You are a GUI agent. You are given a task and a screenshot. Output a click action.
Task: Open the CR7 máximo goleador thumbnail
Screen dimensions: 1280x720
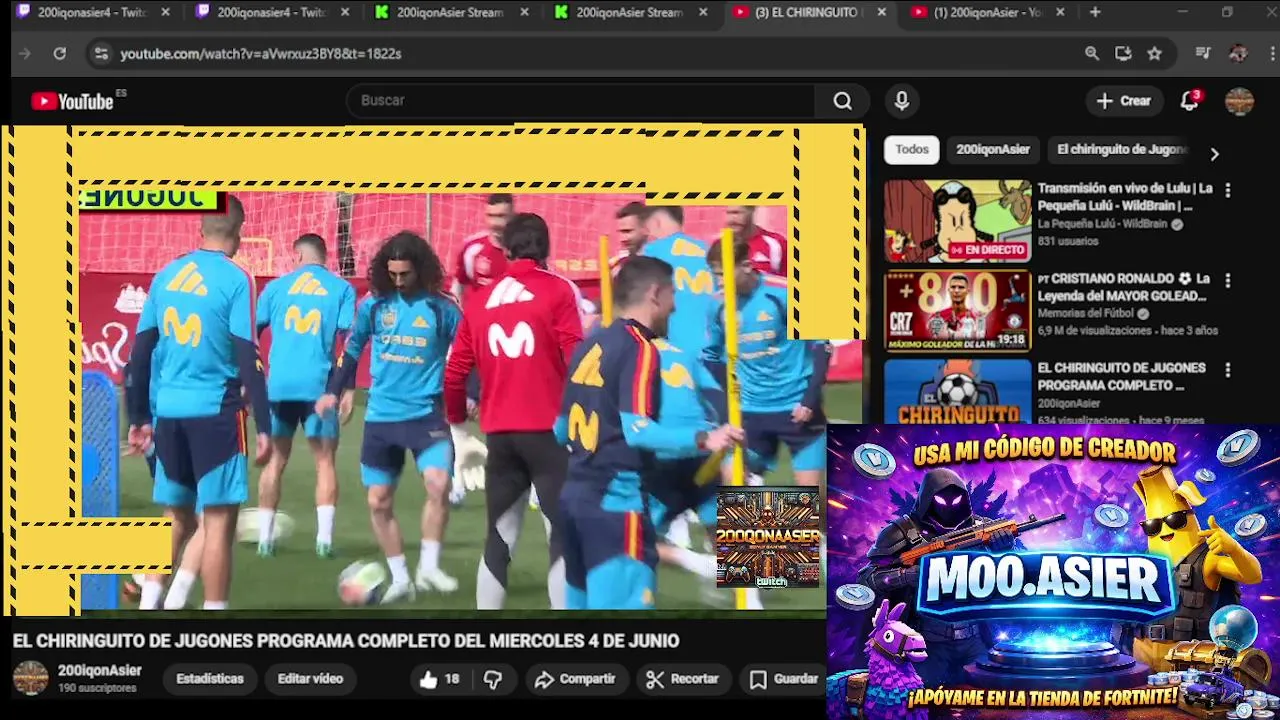957,311
